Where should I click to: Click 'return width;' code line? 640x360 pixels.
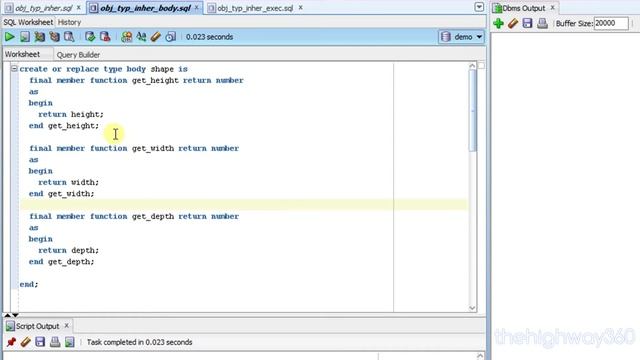(x=69, y=182)
